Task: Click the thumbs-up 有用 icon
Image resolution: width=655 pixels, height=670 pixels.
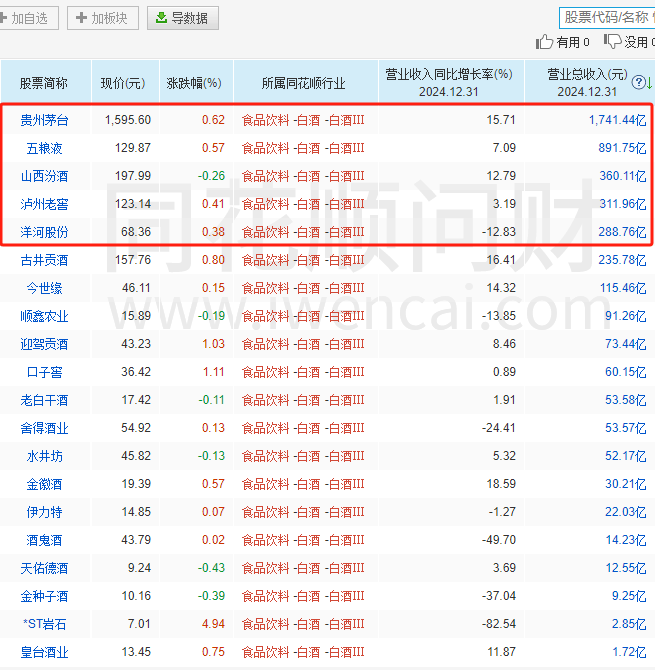Action: (544, 42)
